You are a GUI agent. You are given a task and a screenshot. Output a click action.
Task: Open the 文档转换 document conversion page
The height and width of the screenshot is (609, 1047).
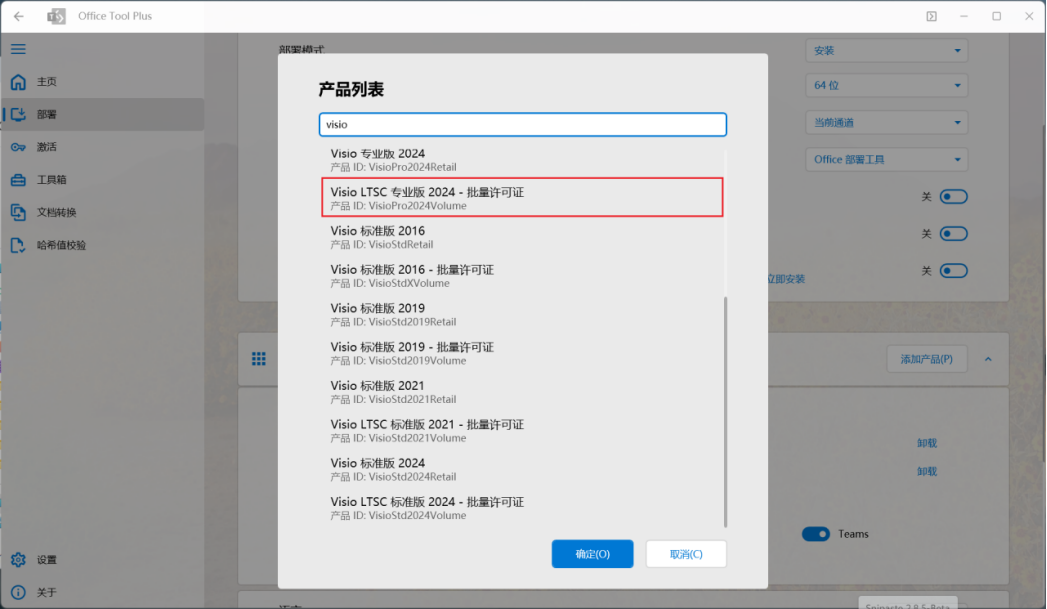[102, 212]
